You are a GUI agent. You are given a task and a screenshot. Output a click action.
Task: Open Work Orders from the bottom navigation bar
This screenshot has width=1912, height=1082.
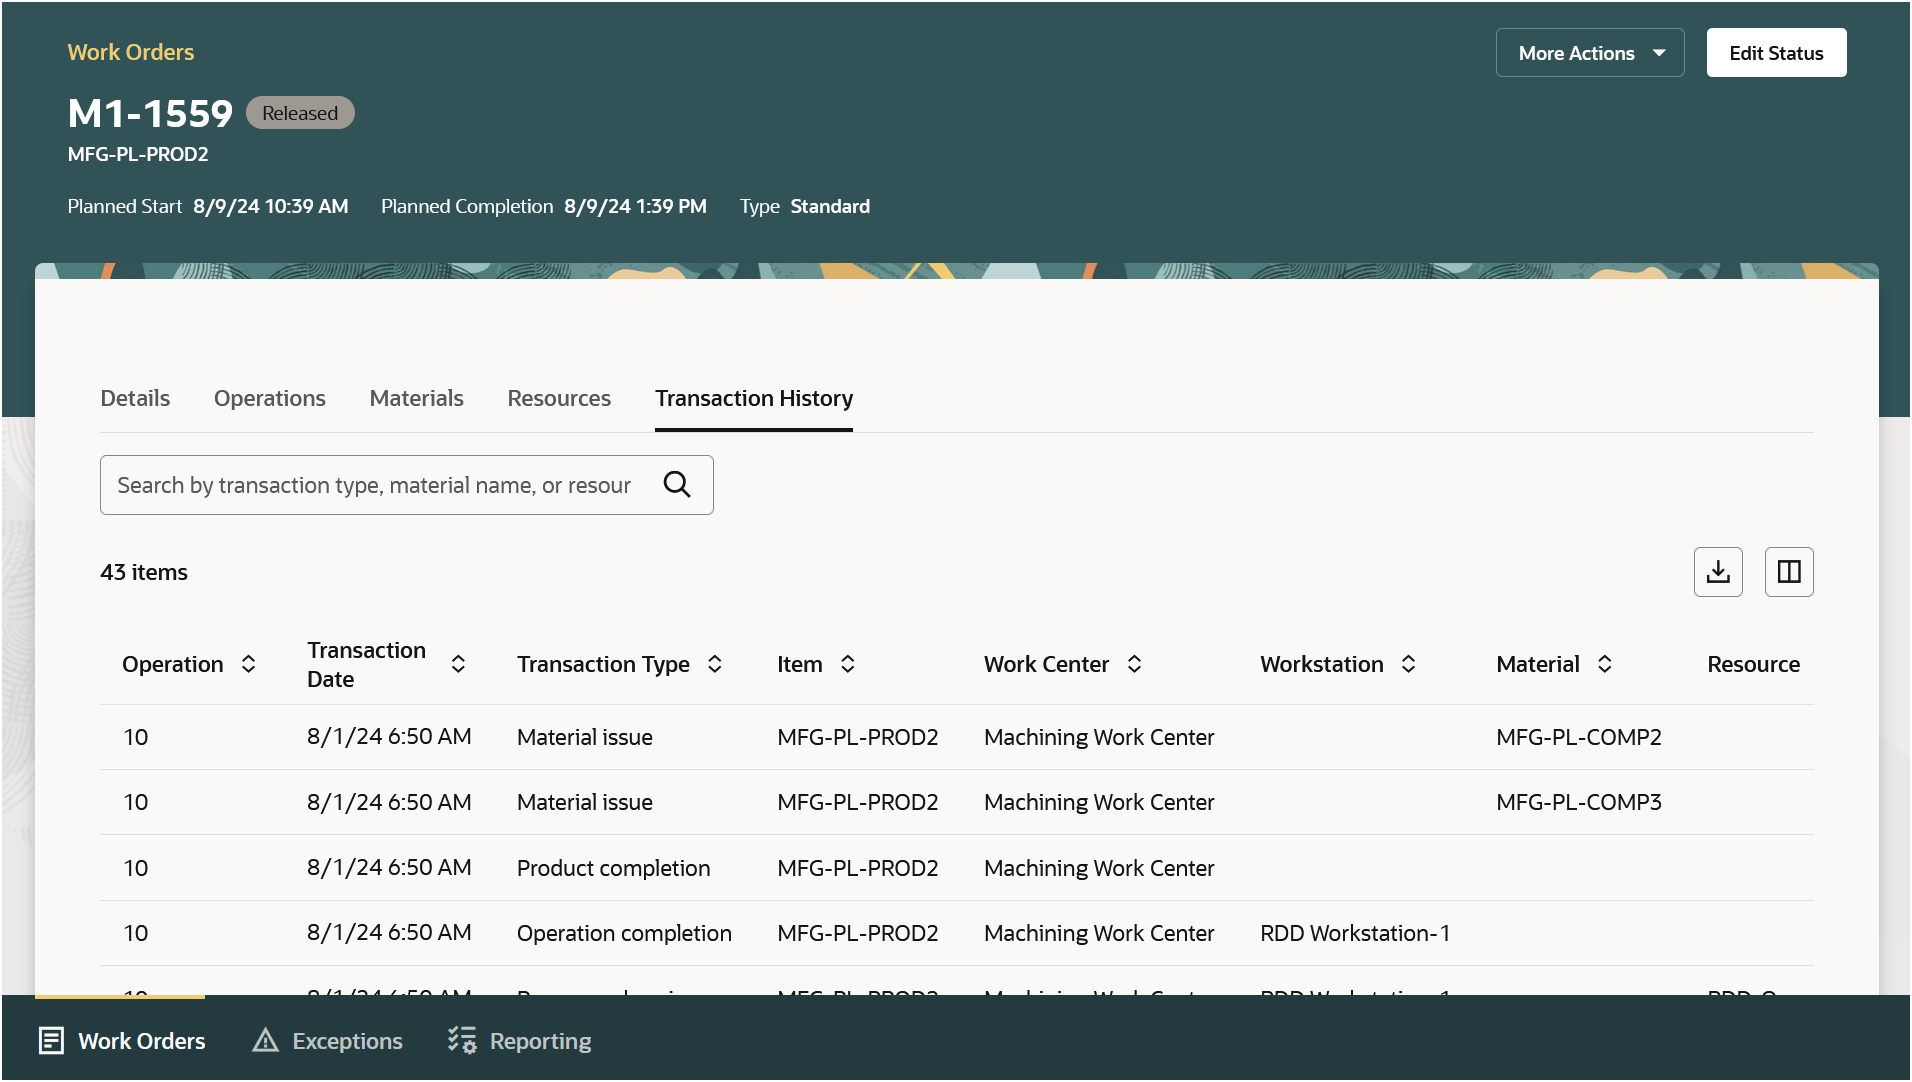click(x=121, y=1041)
